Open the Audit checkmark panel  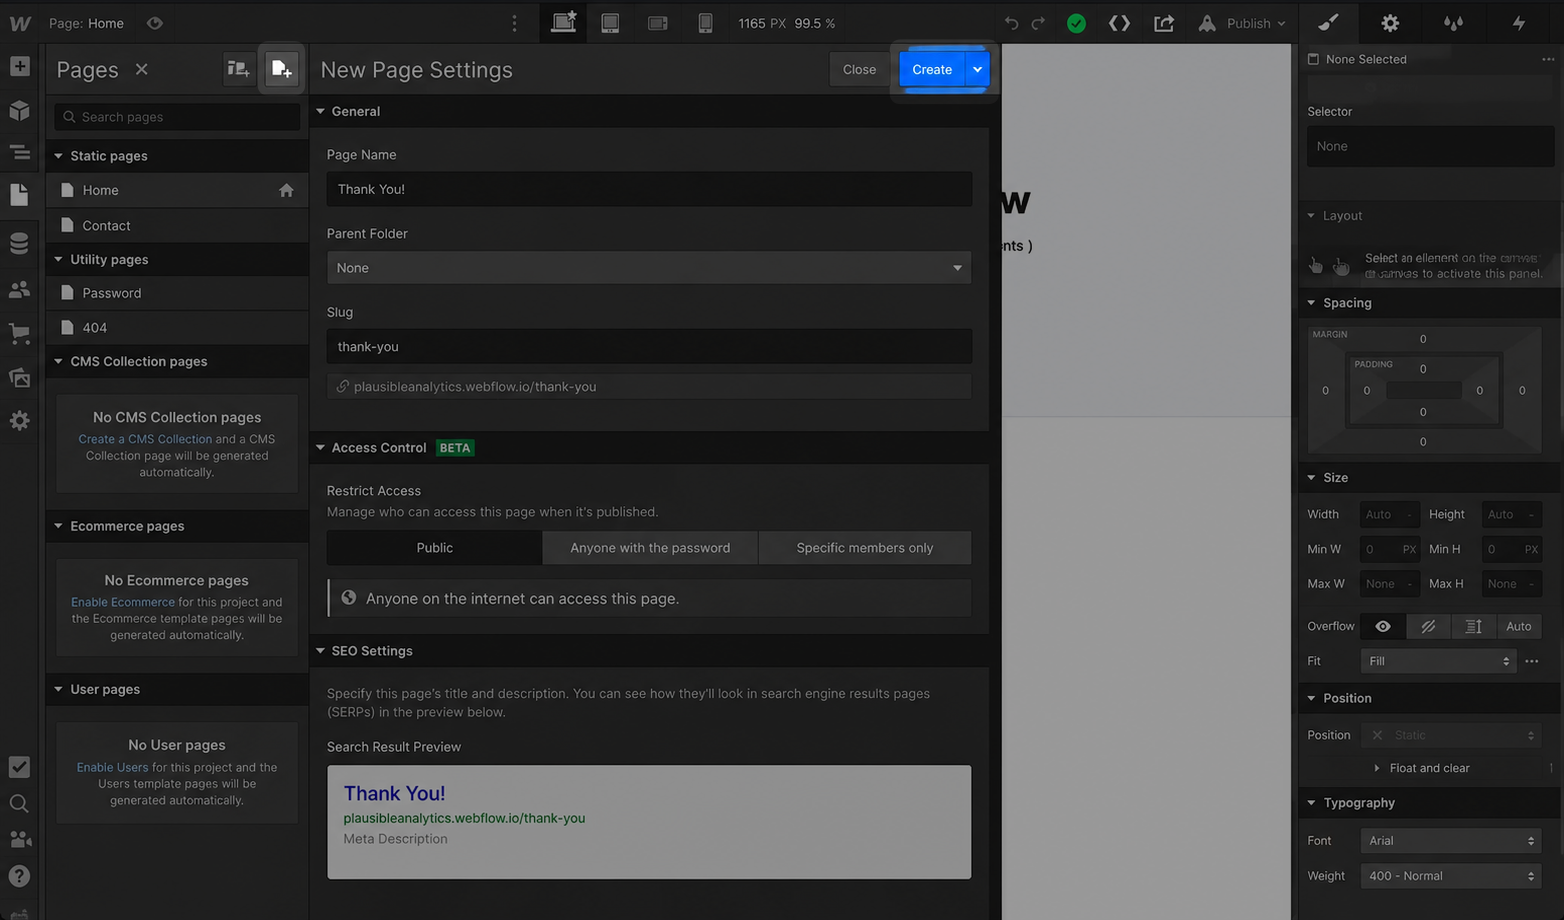tap(19, 767)
